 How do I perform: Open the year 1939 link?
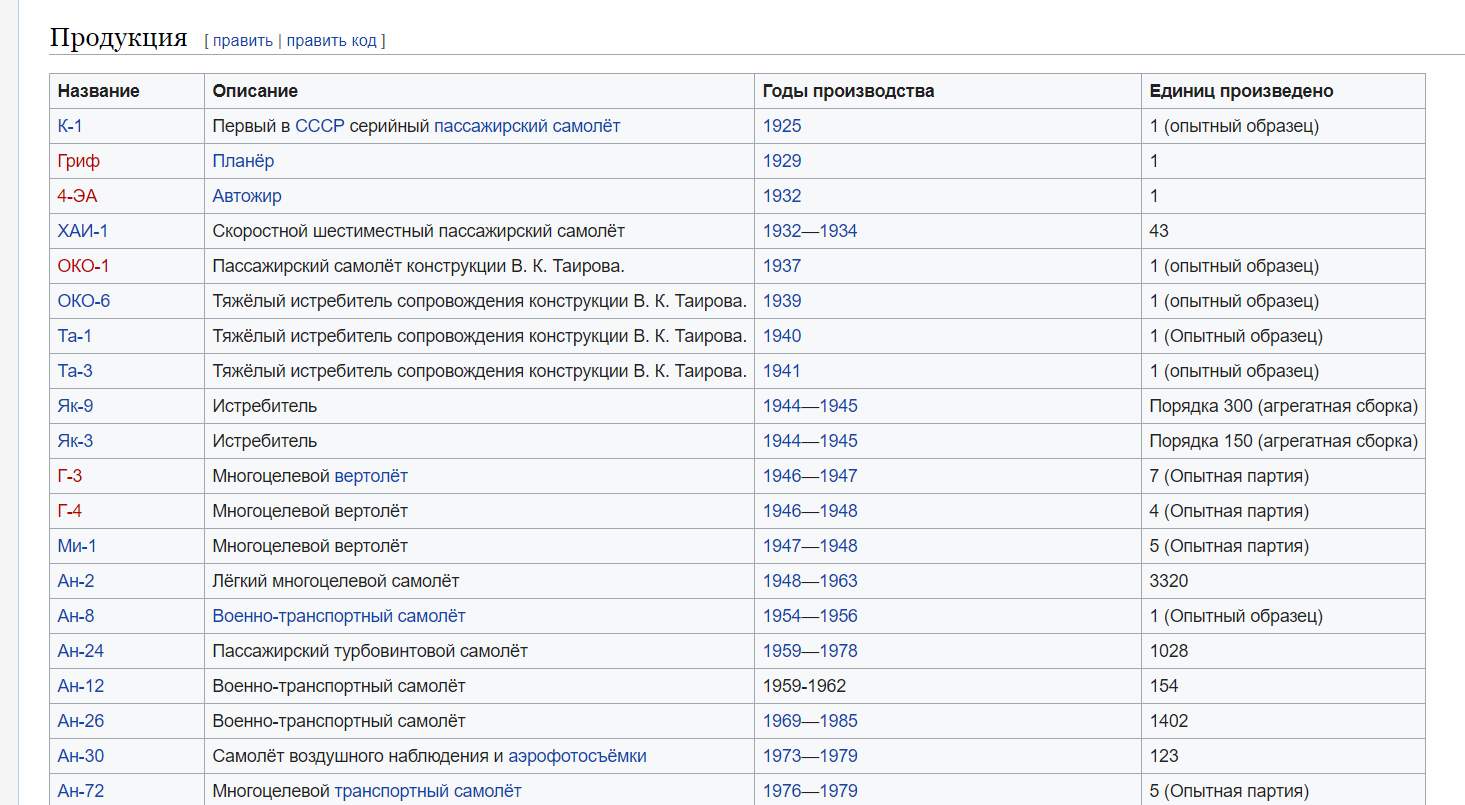click(782, 301)
